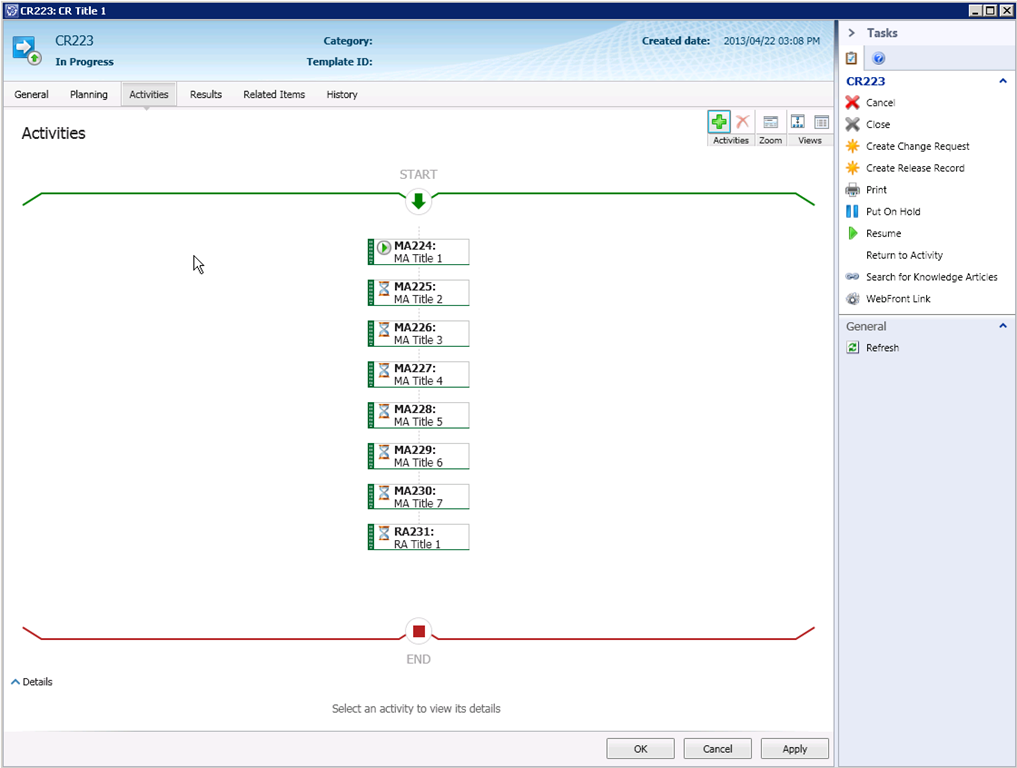The height and width of the screenshot is (768, 1017).
Task: Collapse the Tasks pane with the arrow
Action: point(851,33)
